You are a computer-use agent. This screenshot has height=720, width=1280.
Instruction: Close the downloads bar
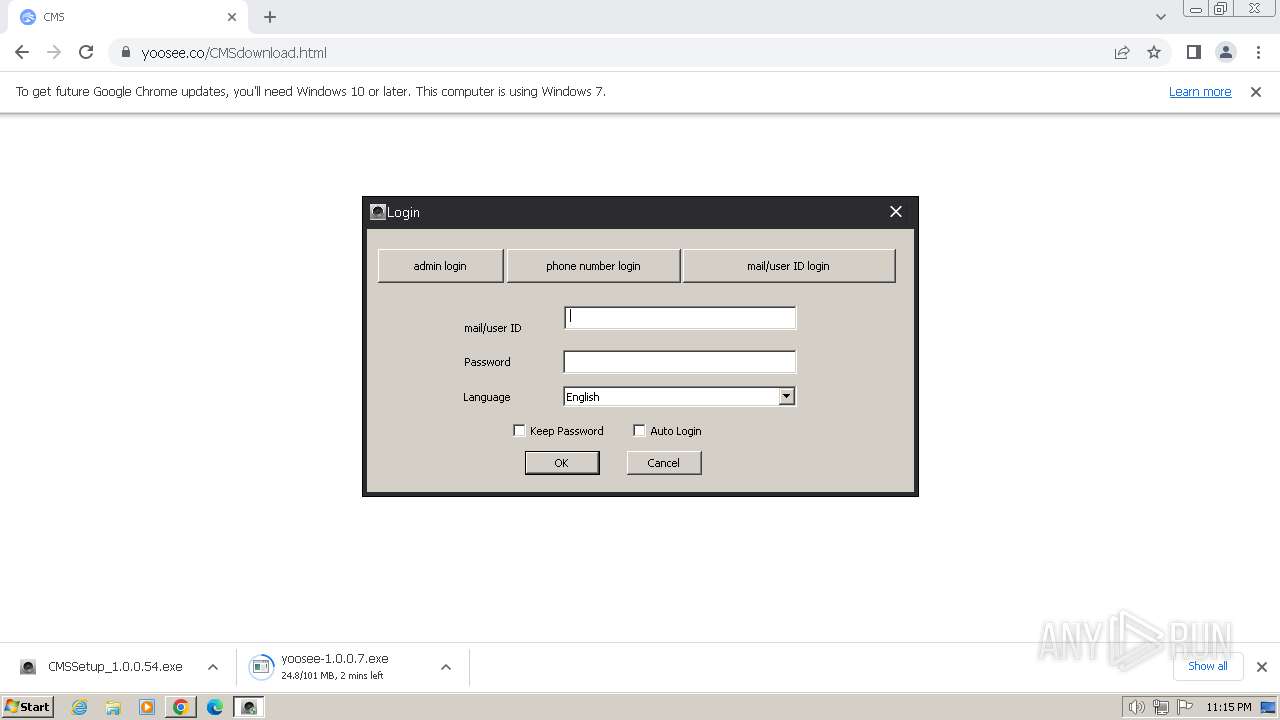pyautogui.click(x=1262, y=667)
